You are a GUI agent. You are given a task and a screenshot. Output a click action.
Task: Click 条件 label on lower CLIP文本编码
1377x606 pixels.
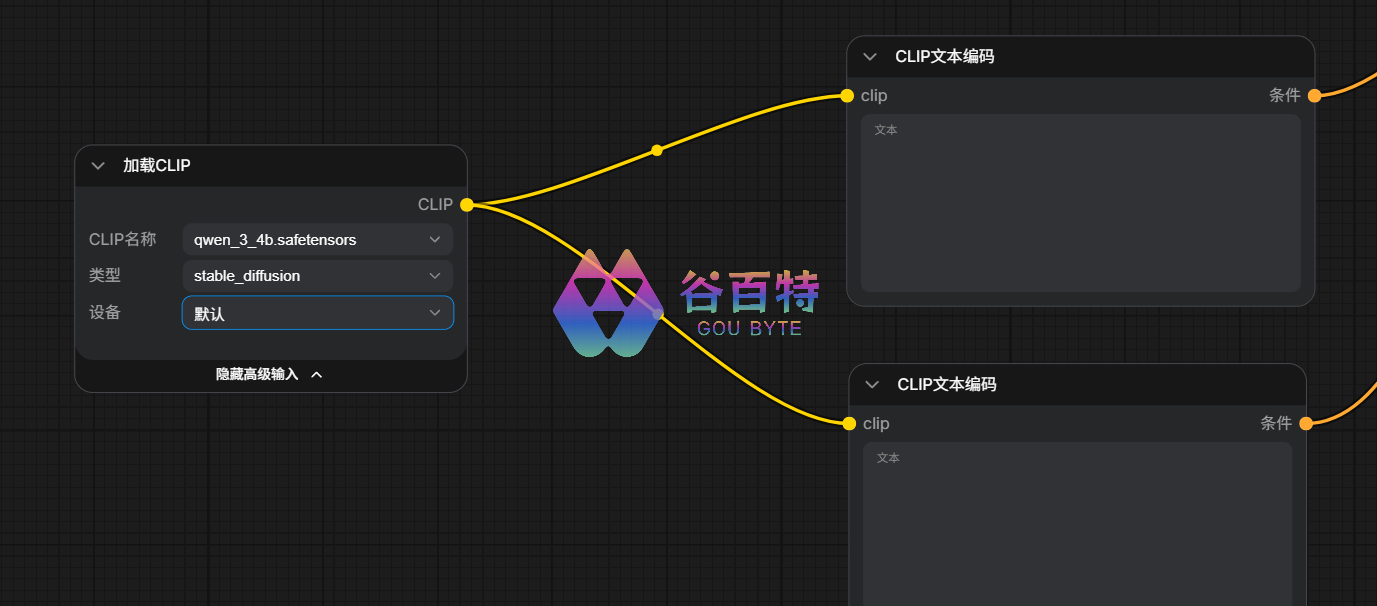click(1277, 424)
